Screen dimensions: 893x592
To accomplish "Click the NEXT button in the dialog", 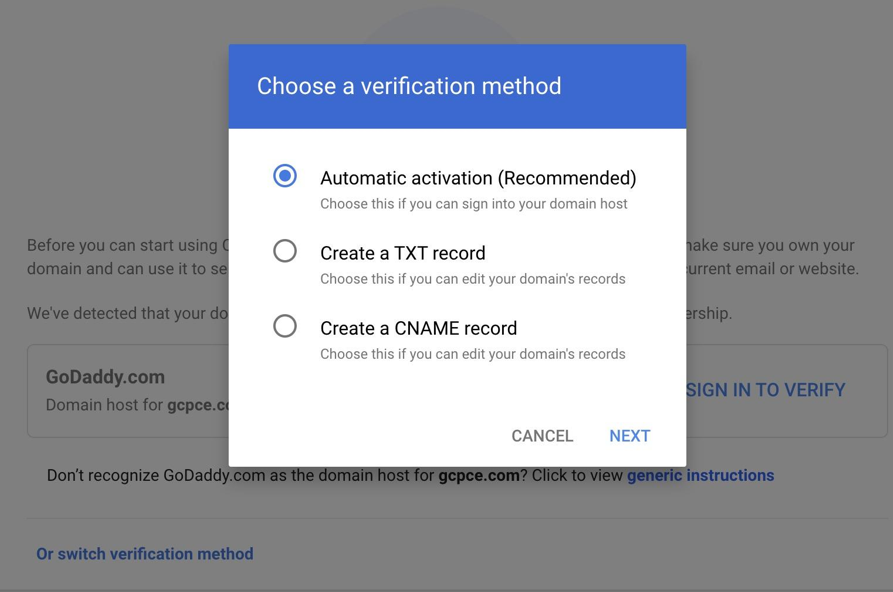I will [x=629, y=436].
